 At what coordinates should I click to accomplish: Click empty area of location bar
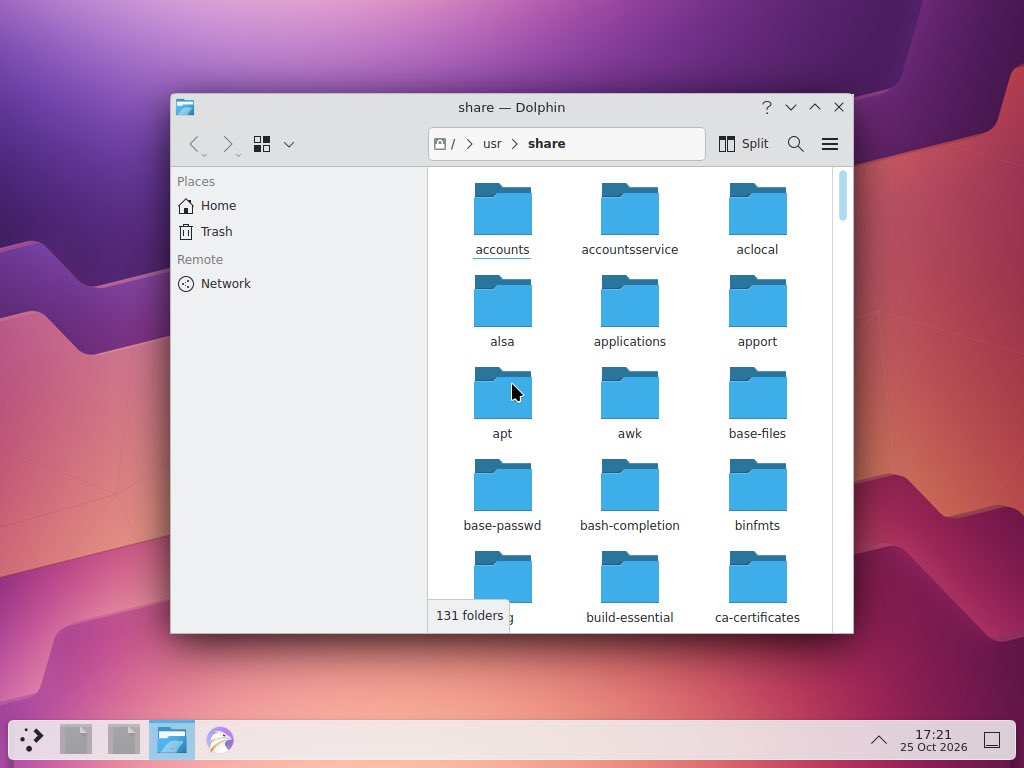click(633, 144)
